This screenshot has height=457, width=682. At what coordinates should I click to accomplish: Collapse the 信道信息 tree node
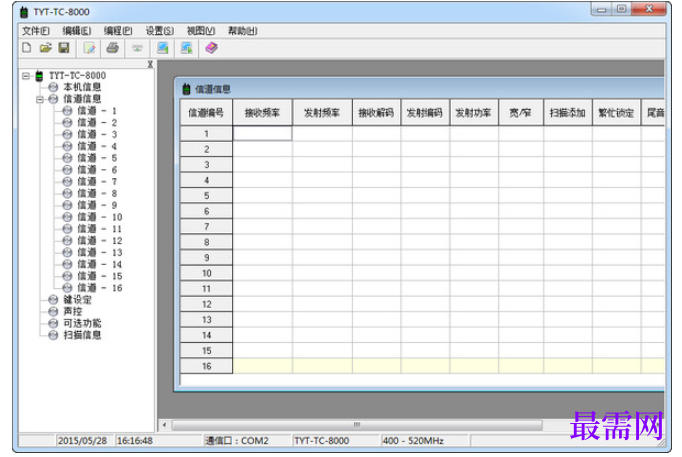pos(40,100)
